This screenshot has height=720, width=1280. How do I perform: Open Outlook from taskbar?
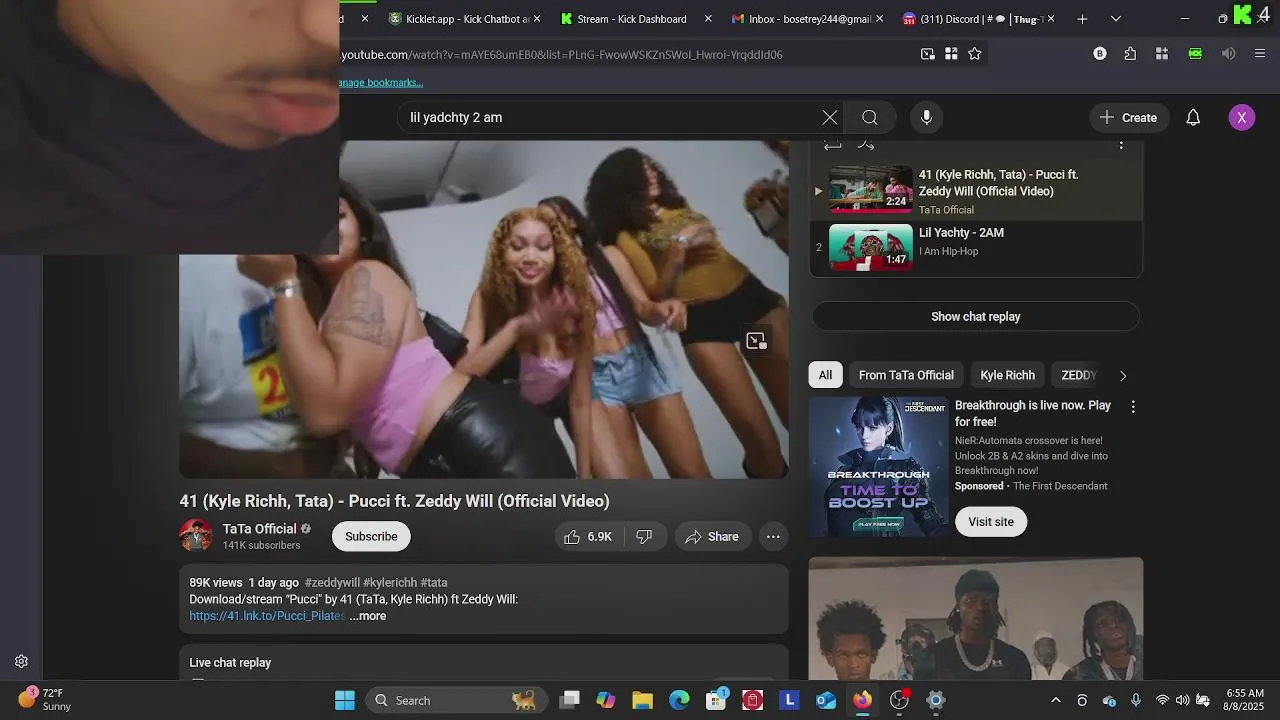[x=826, y=700]
